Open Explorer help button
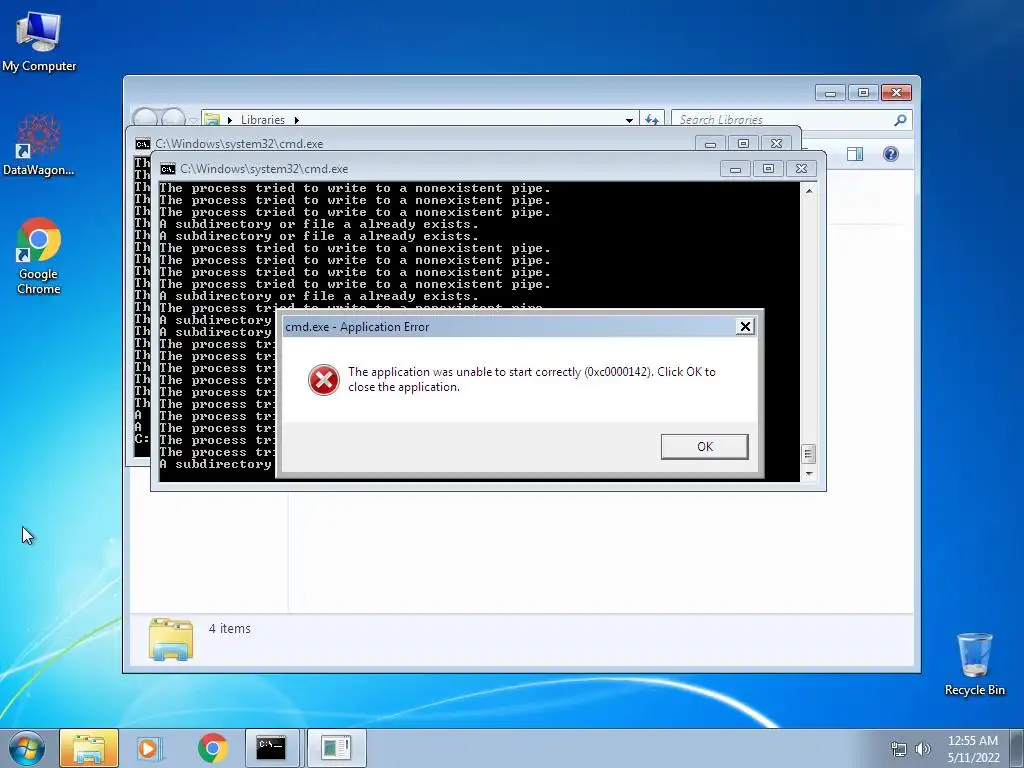1024x768 pixels. [890, 154]
